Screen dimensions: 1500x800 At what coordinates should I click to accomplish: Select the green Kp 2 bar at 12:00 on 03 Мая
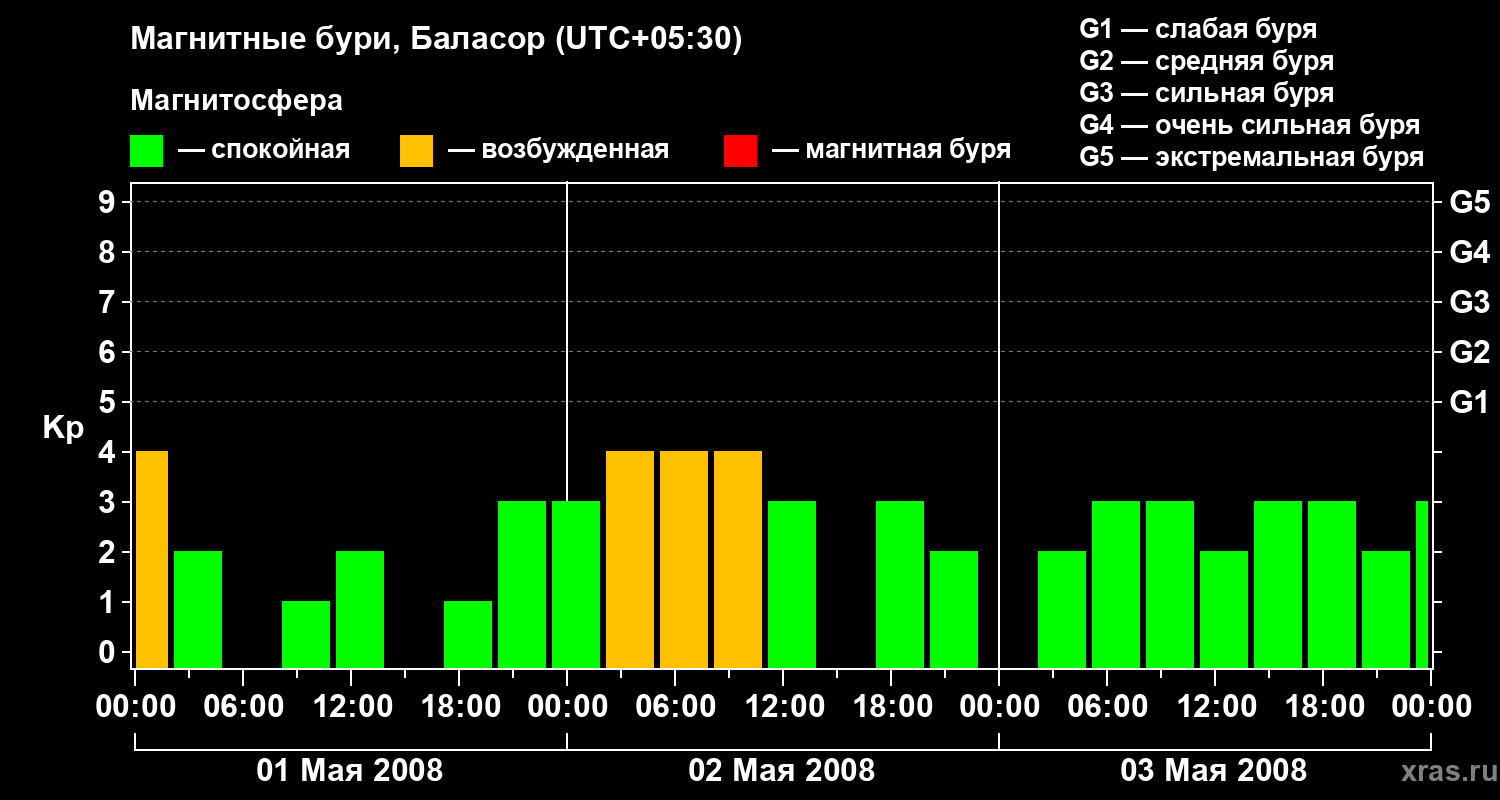(x=1224, y=609)
